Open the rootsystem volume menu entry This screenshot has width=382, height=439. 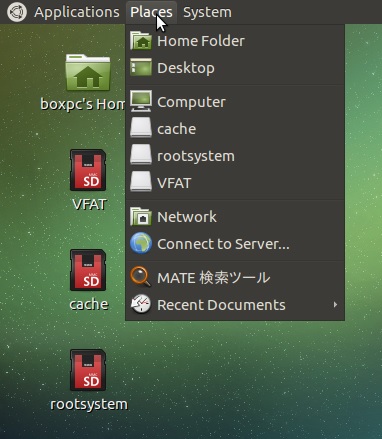click(235, 156)
